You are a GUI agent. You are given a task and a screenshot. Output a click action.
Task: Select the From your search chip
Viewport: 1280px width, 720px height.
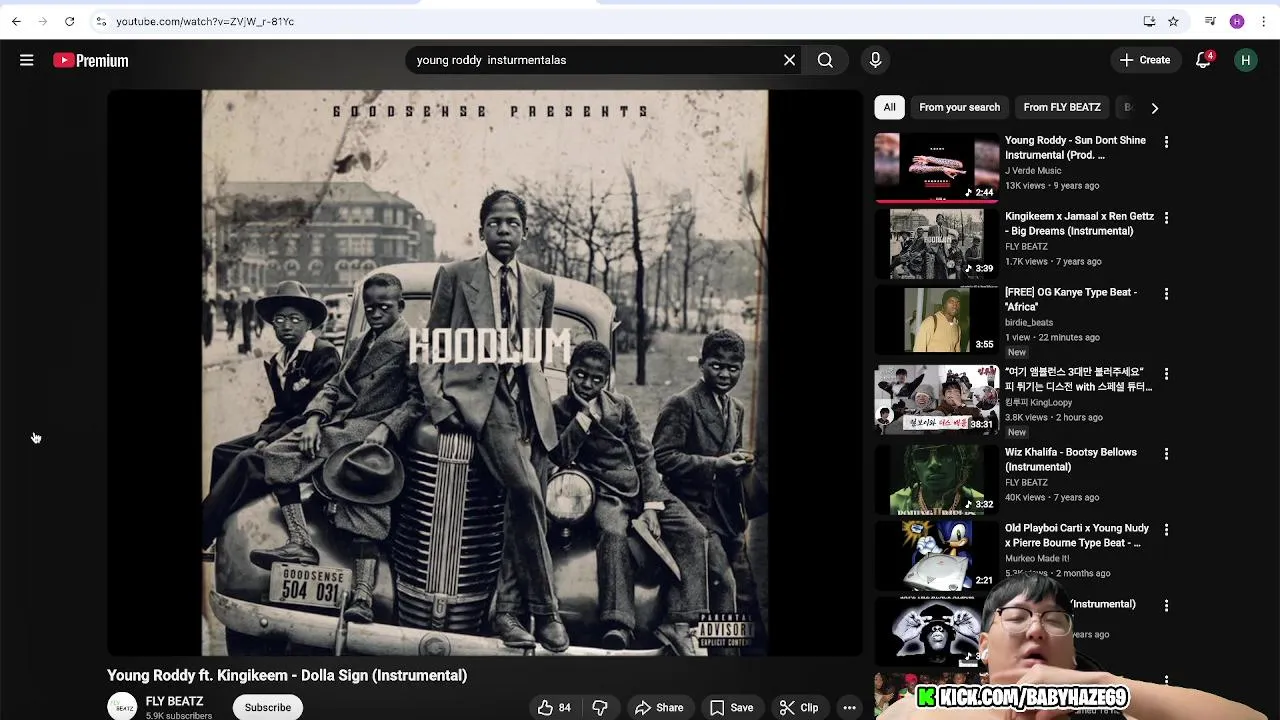(959, 107)
